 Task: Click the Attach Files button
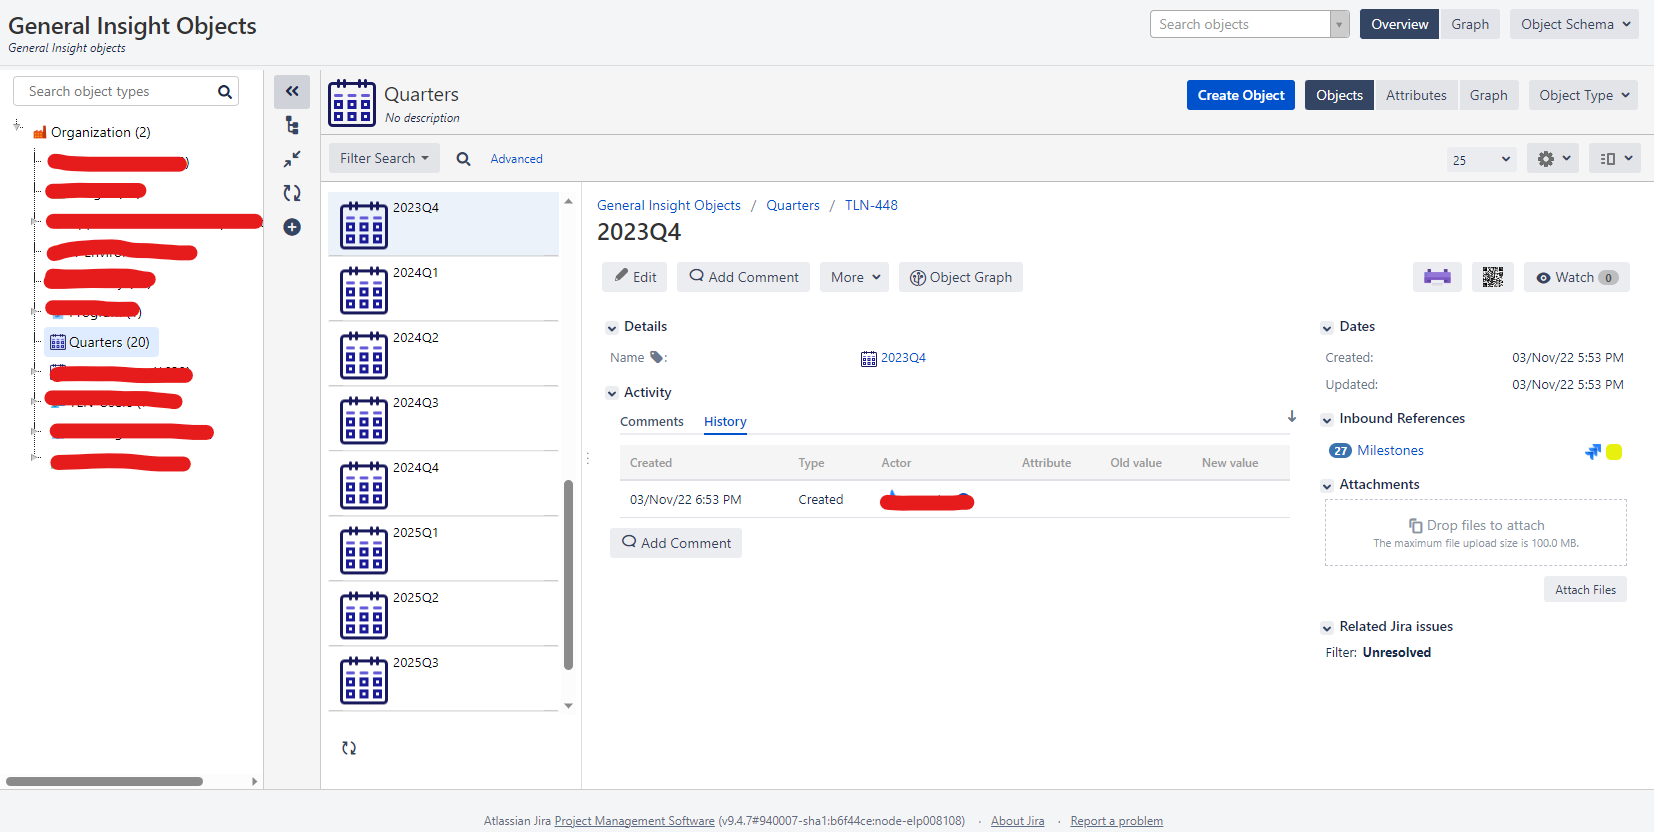pos(1585,590)
